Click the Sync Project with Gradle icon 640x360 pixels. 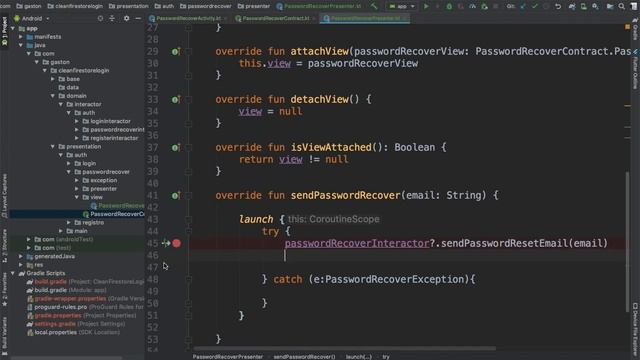coord(572,6)
